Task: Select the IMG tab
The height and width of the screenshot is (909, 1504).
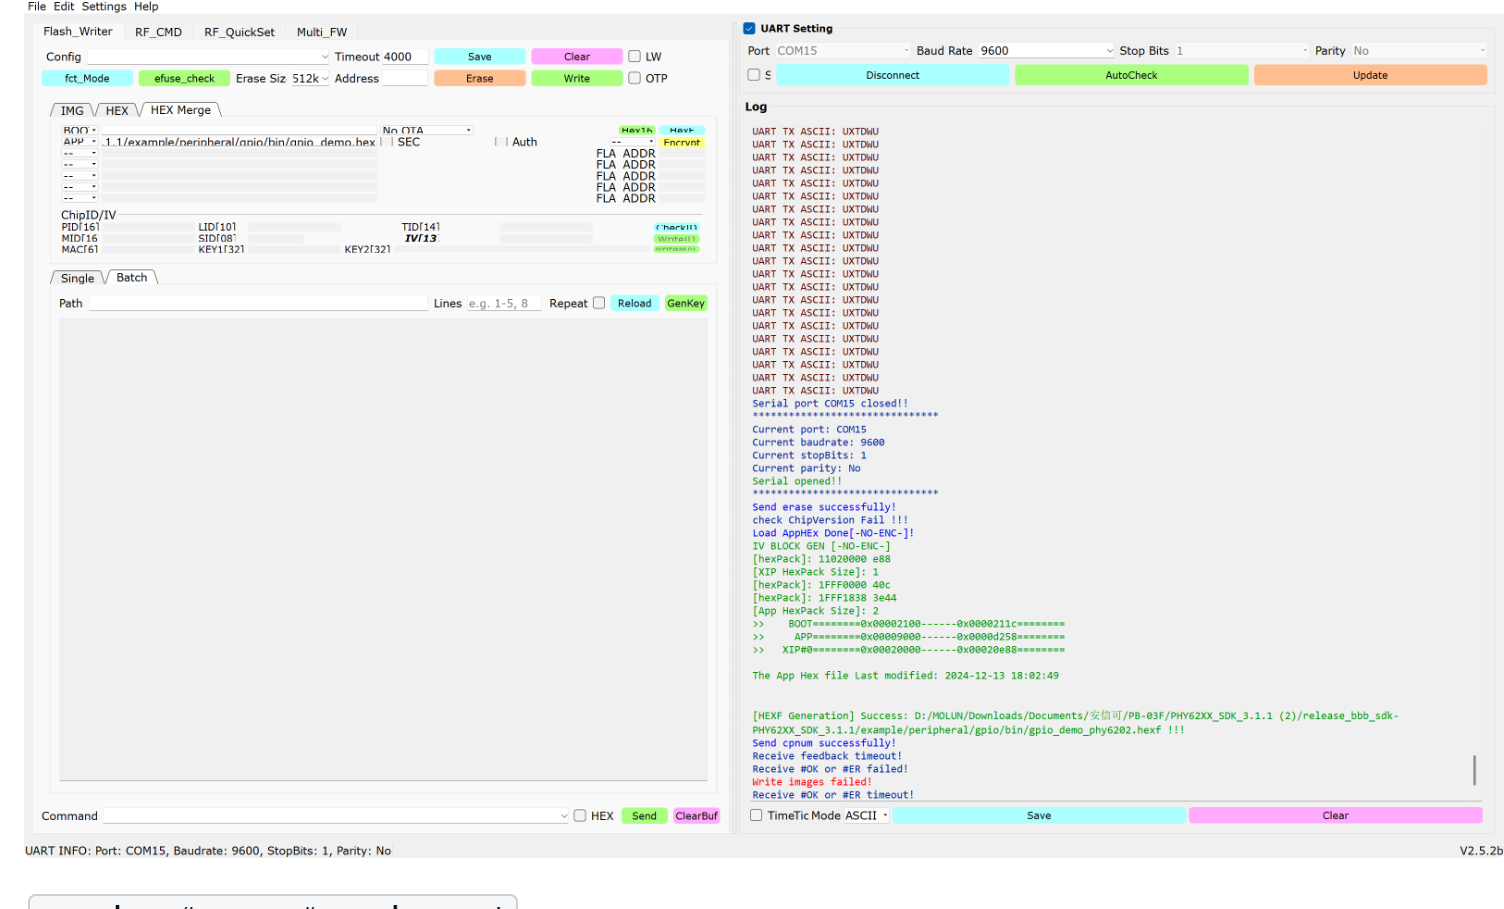Action: (x=72, y=111)
